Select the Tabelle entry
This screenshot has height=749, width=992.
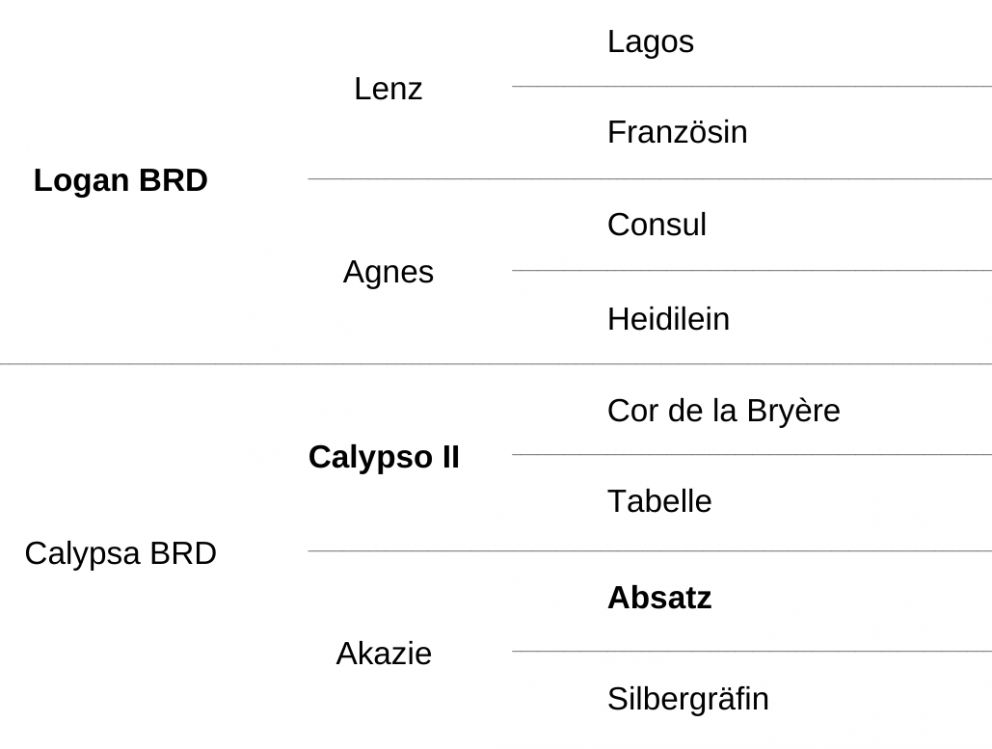(x=659, y=502)
